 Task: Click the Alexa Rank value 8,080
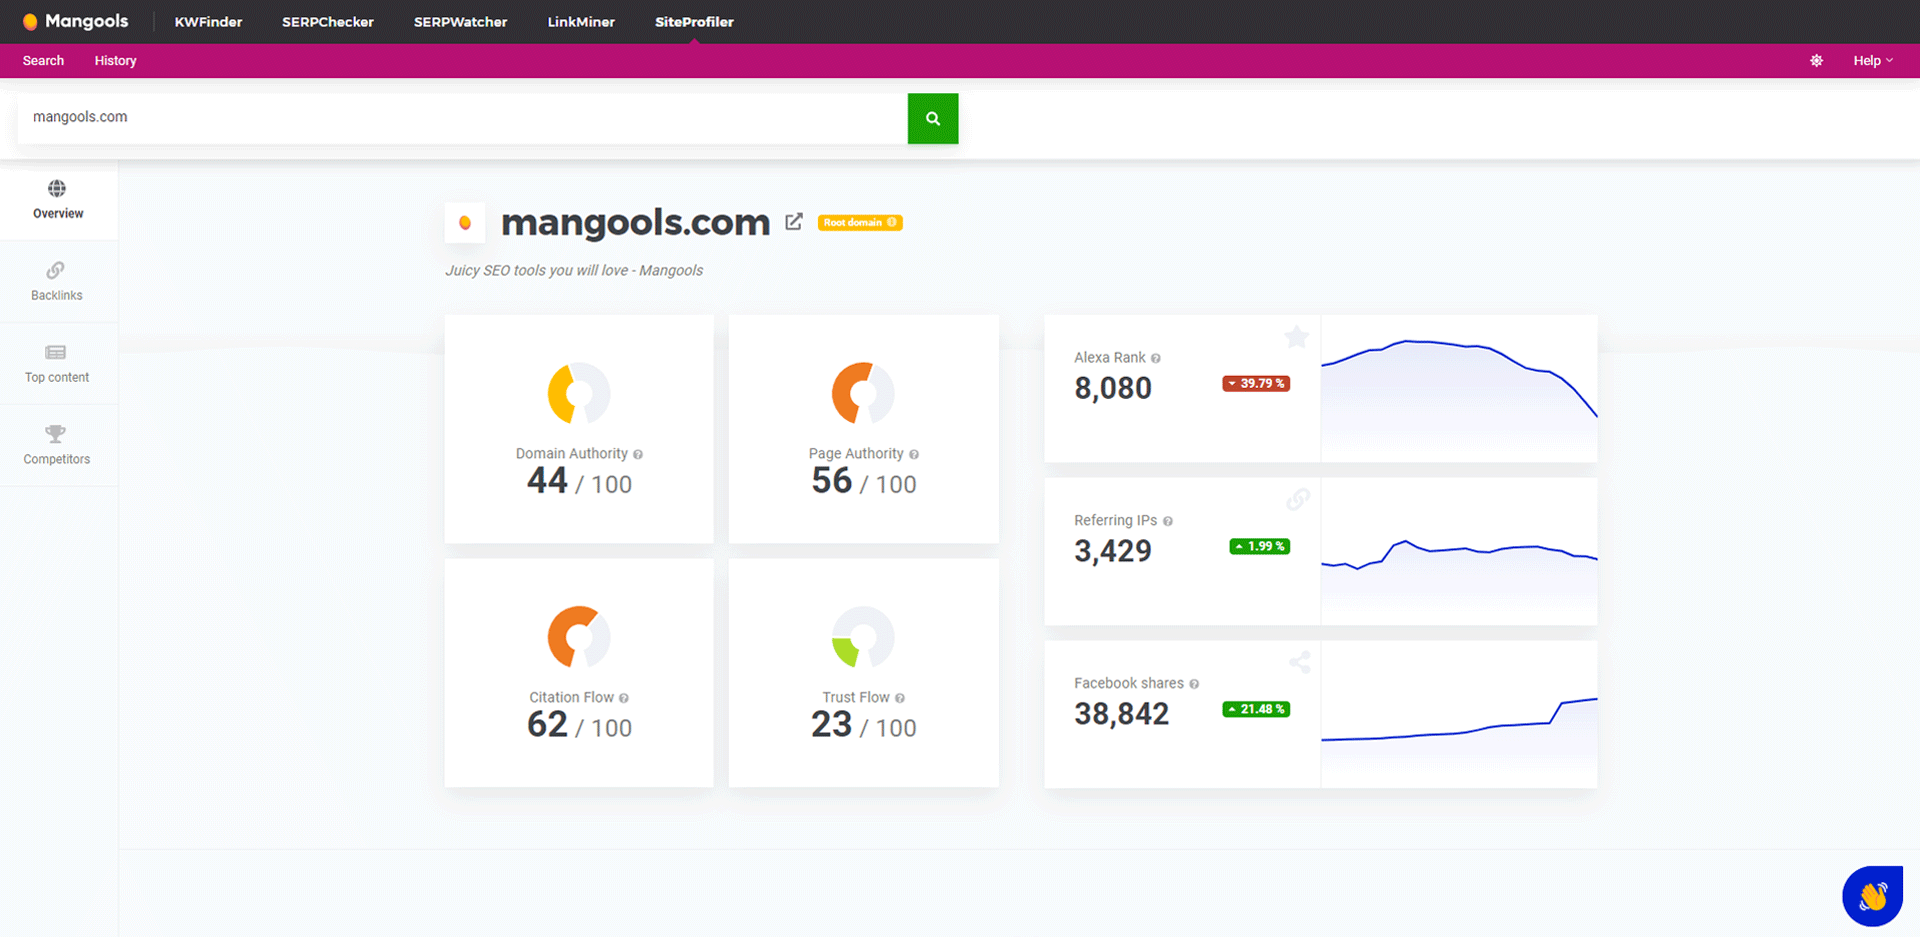(x=1113, y=388)
